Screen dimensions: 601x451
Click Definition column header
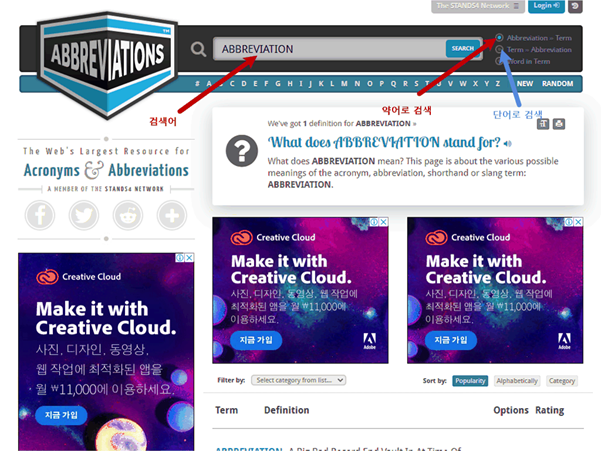tap(287, 410)
